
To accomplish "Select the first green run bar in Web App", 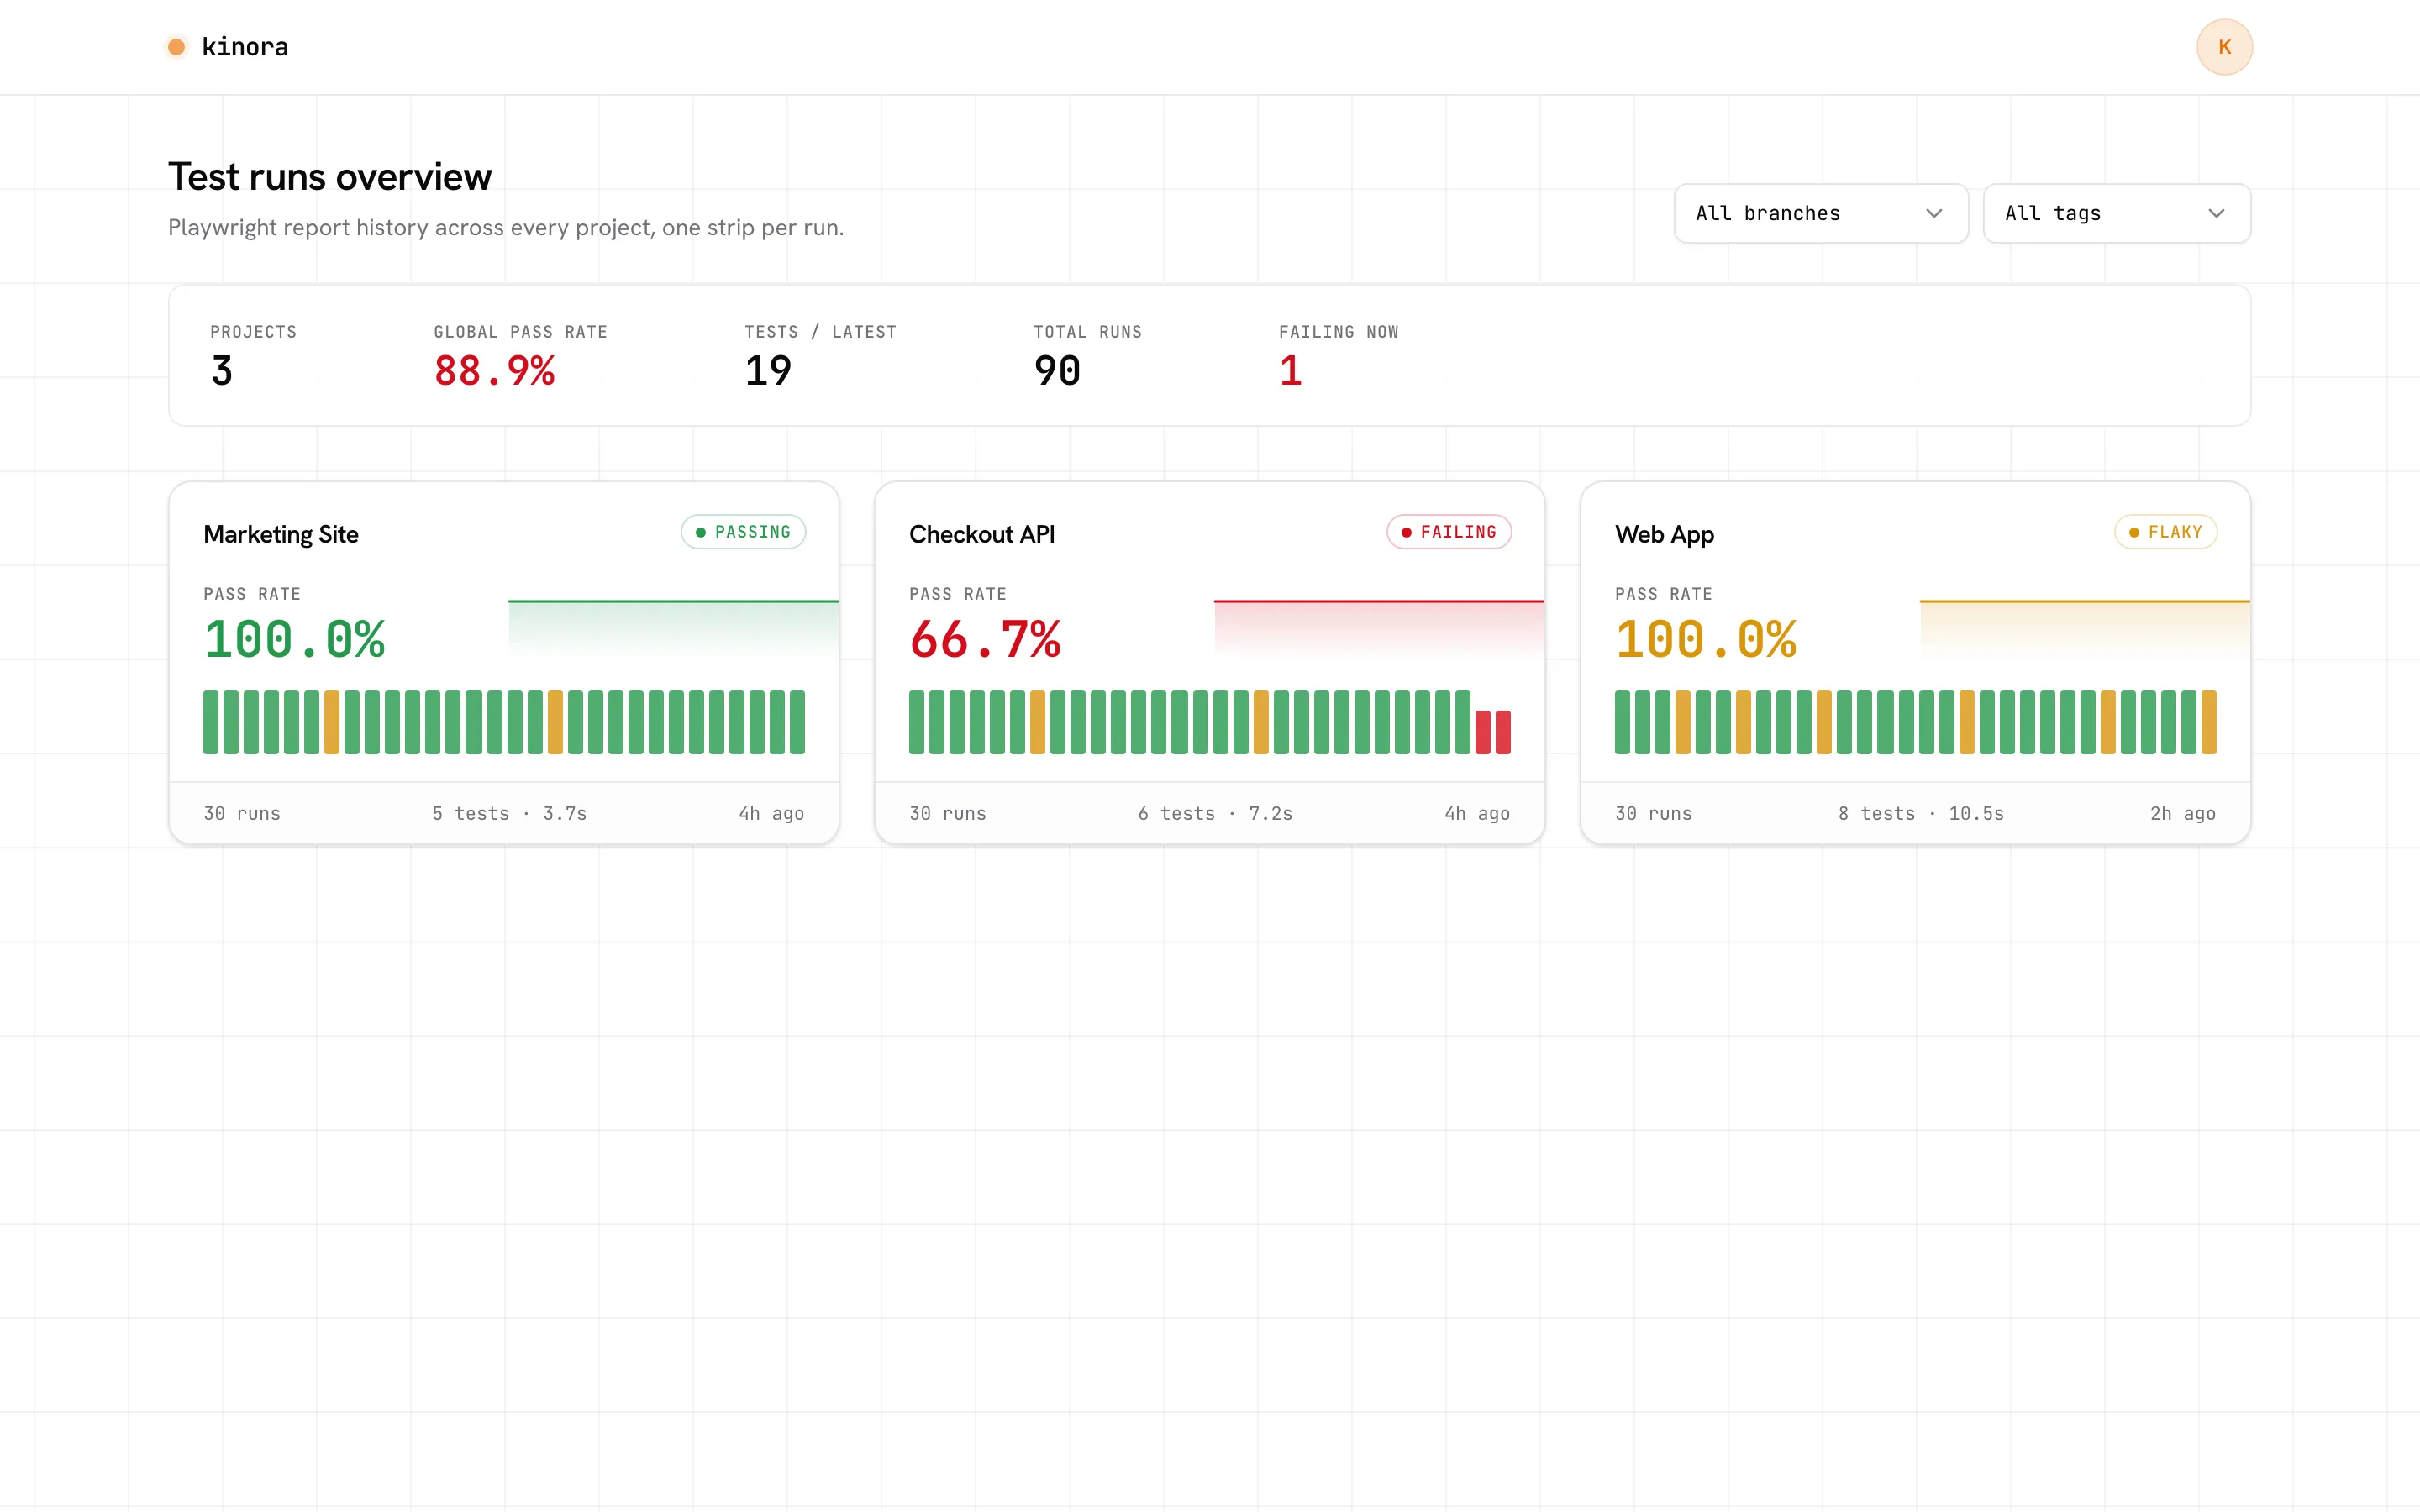I will [1623, 722].
